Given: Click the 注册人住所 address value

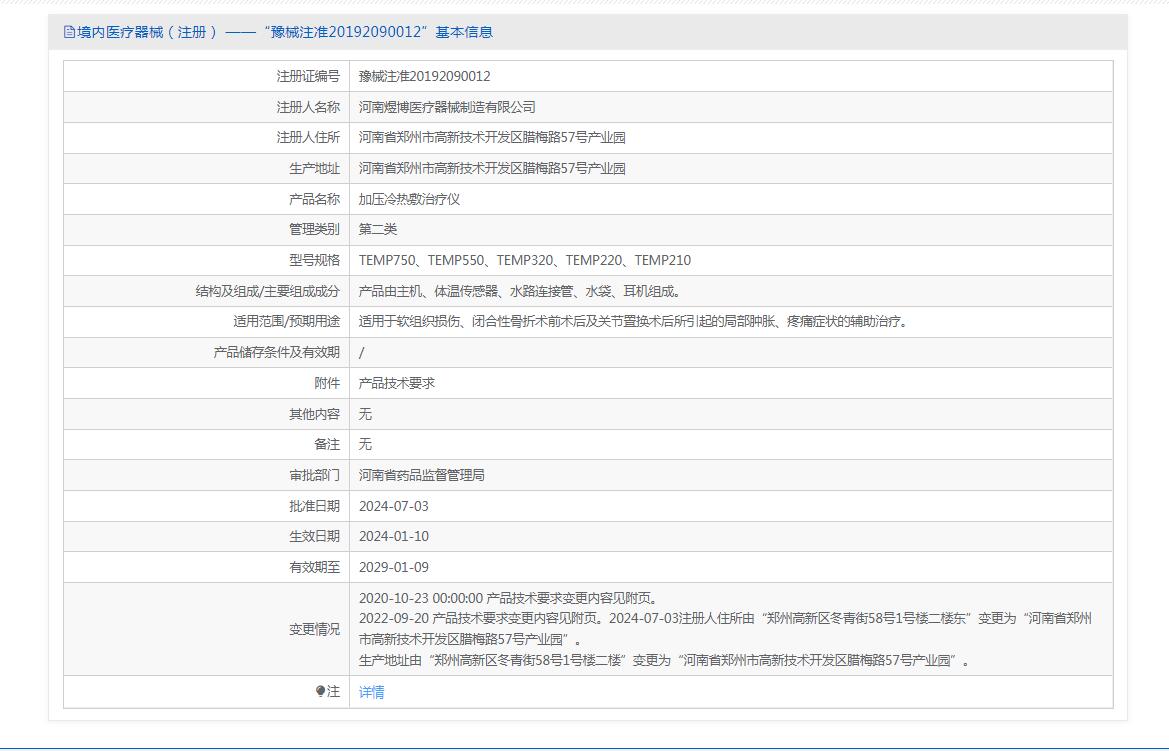Looking at the screenshot, I should (x=491, y=138).
